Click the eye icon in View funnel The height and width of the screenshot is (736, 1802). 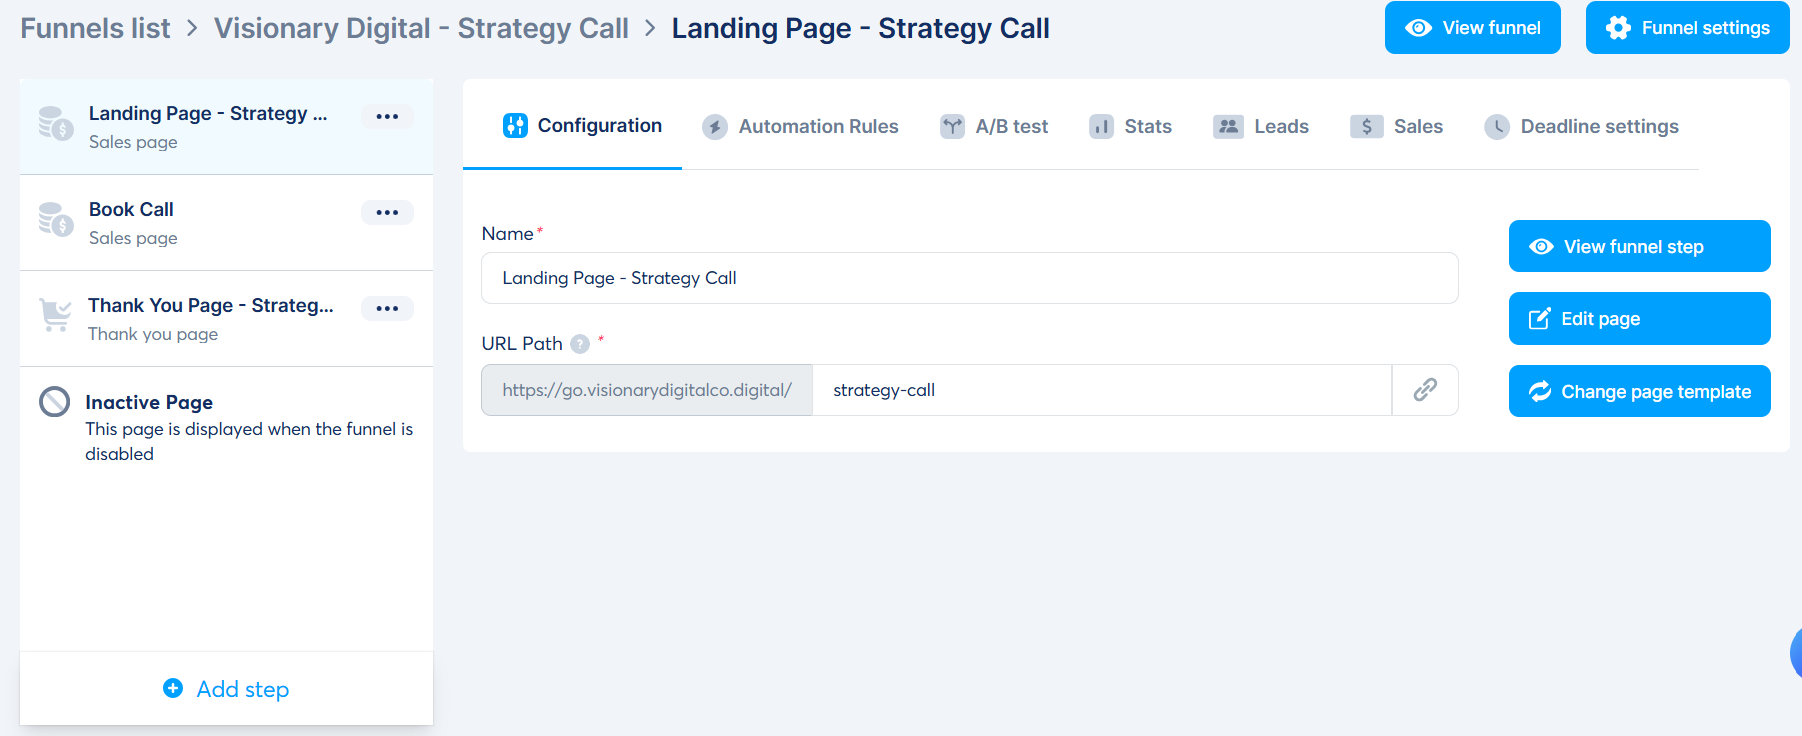[1417, 28]
